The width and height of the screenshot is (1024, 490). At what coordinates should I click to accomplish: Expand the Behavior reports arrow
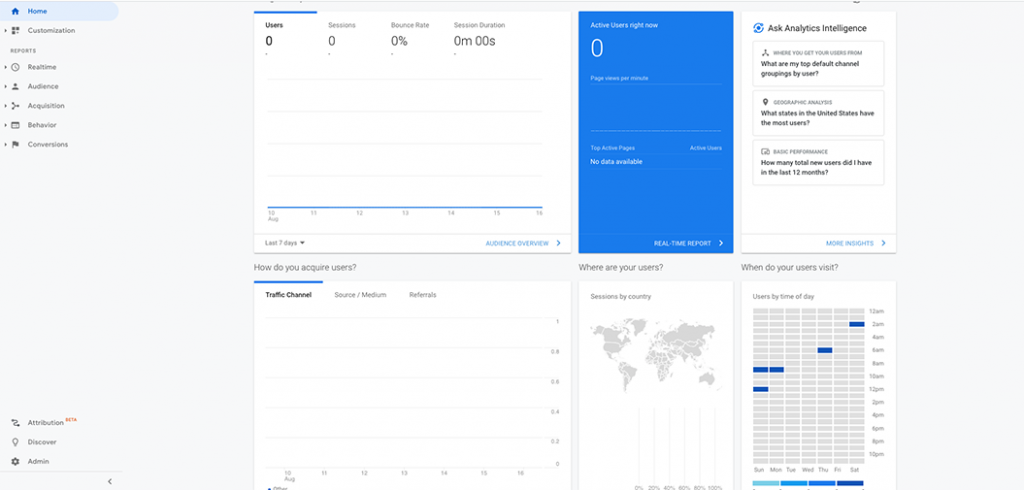click(x=5, y=125)
